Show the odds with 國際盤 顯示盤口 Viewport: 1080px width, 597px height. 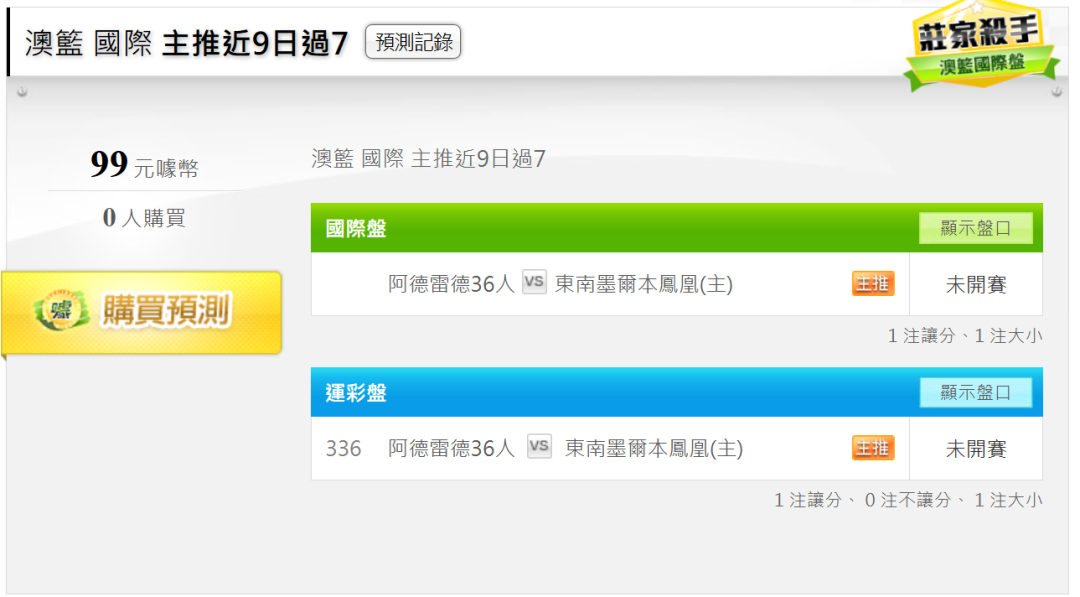(x=975, y=228)
